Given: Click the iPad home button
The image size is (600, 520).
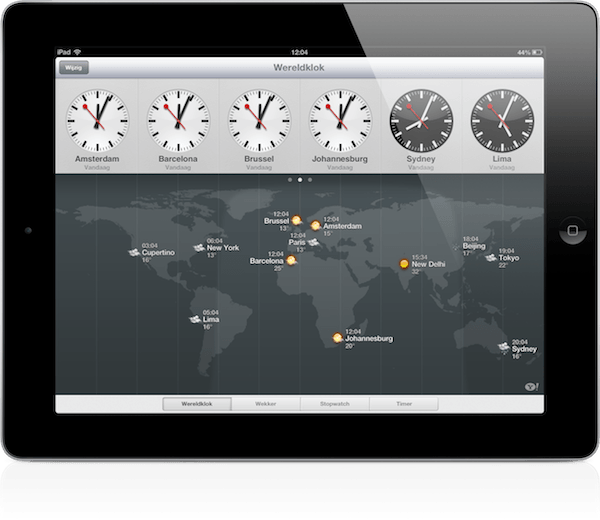Looking at the screenshot, I should [572, 230].
